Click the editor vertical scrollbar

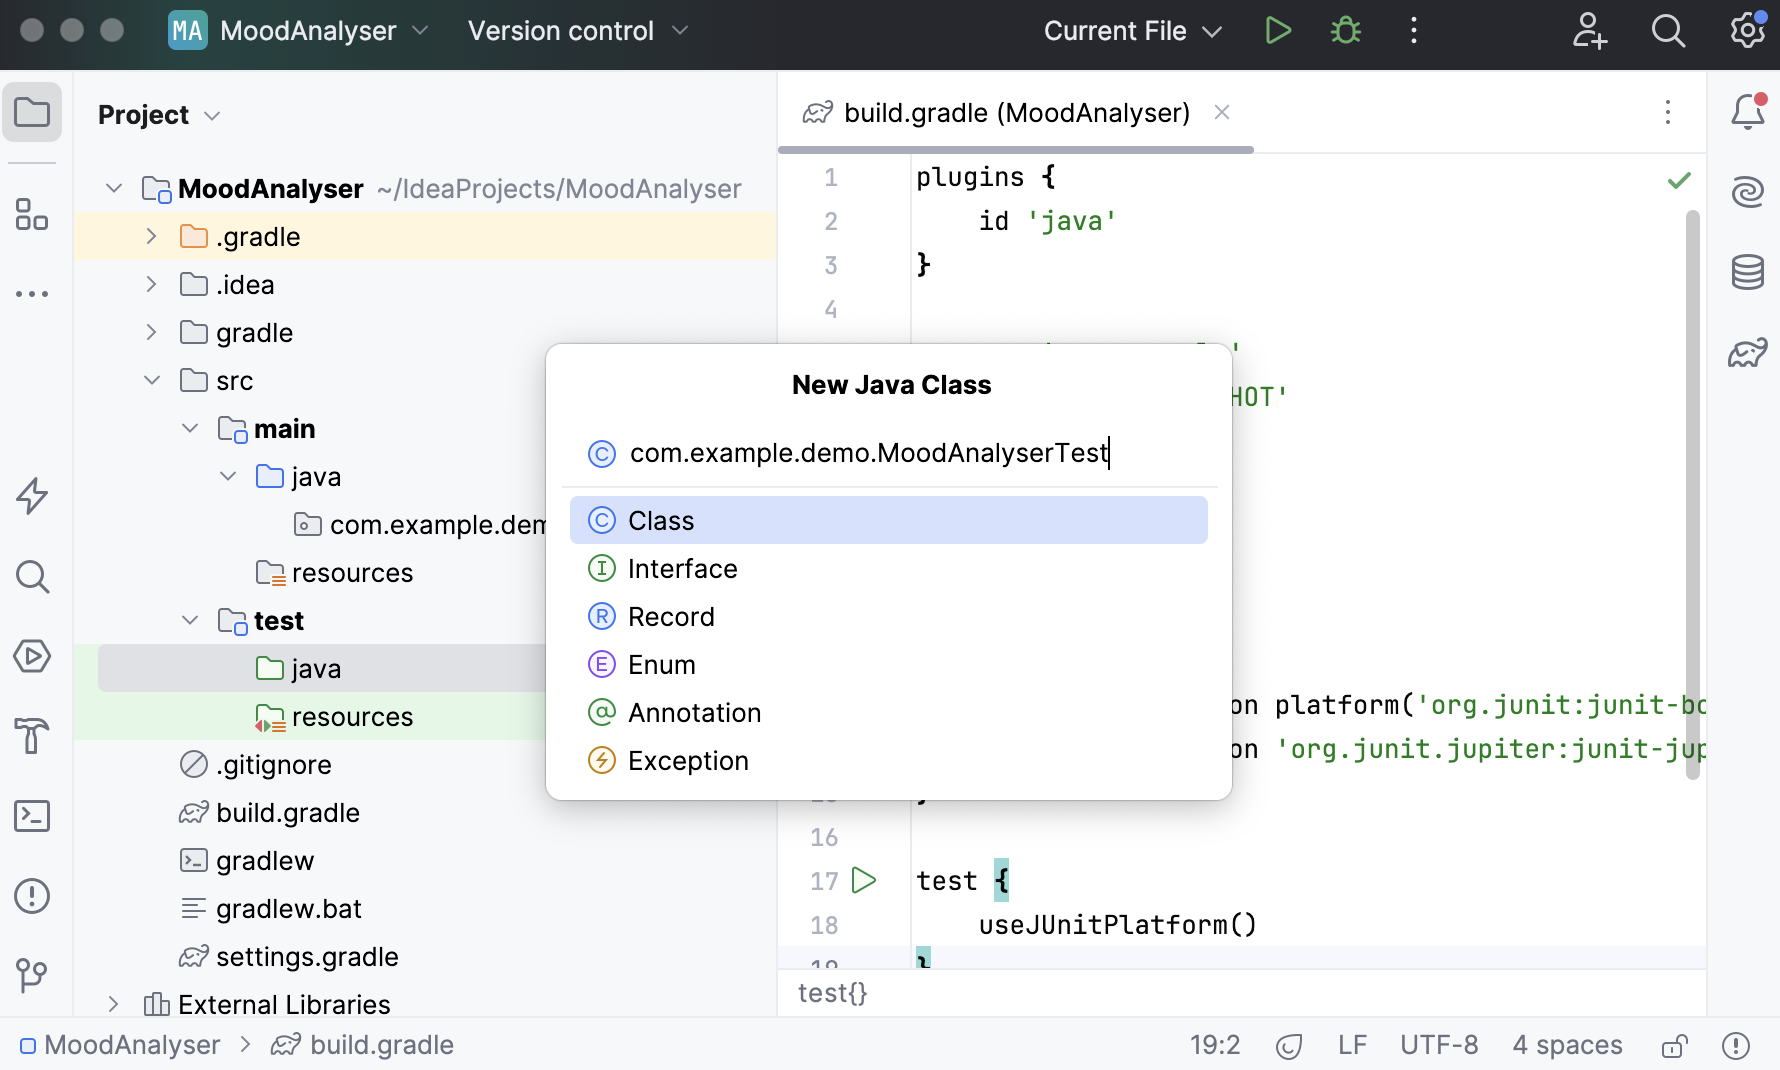(1692, 495)
